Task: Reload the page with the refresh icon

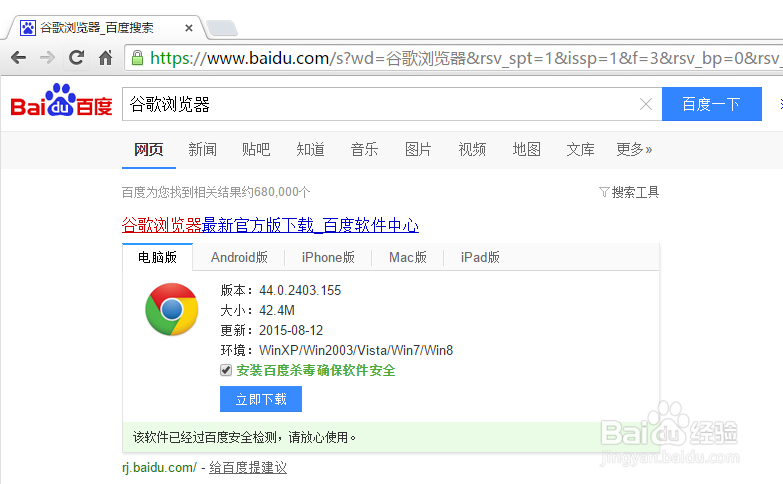Action: [76, 58]
